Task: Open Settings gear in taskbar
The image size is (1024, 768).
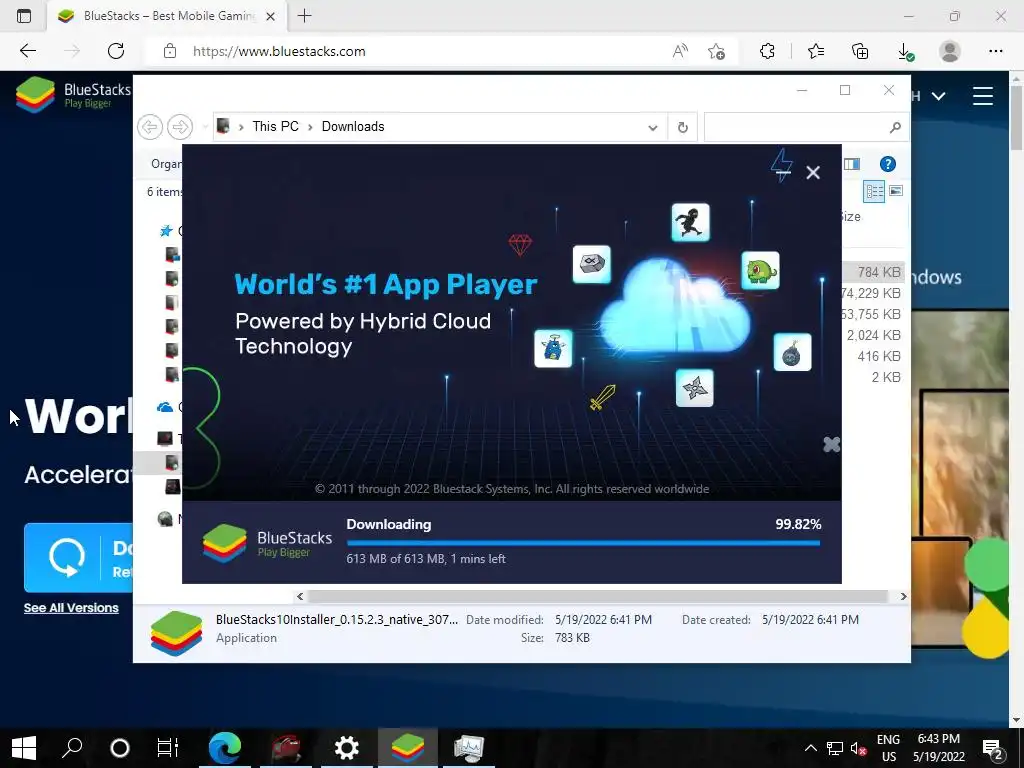Action: 346,748
